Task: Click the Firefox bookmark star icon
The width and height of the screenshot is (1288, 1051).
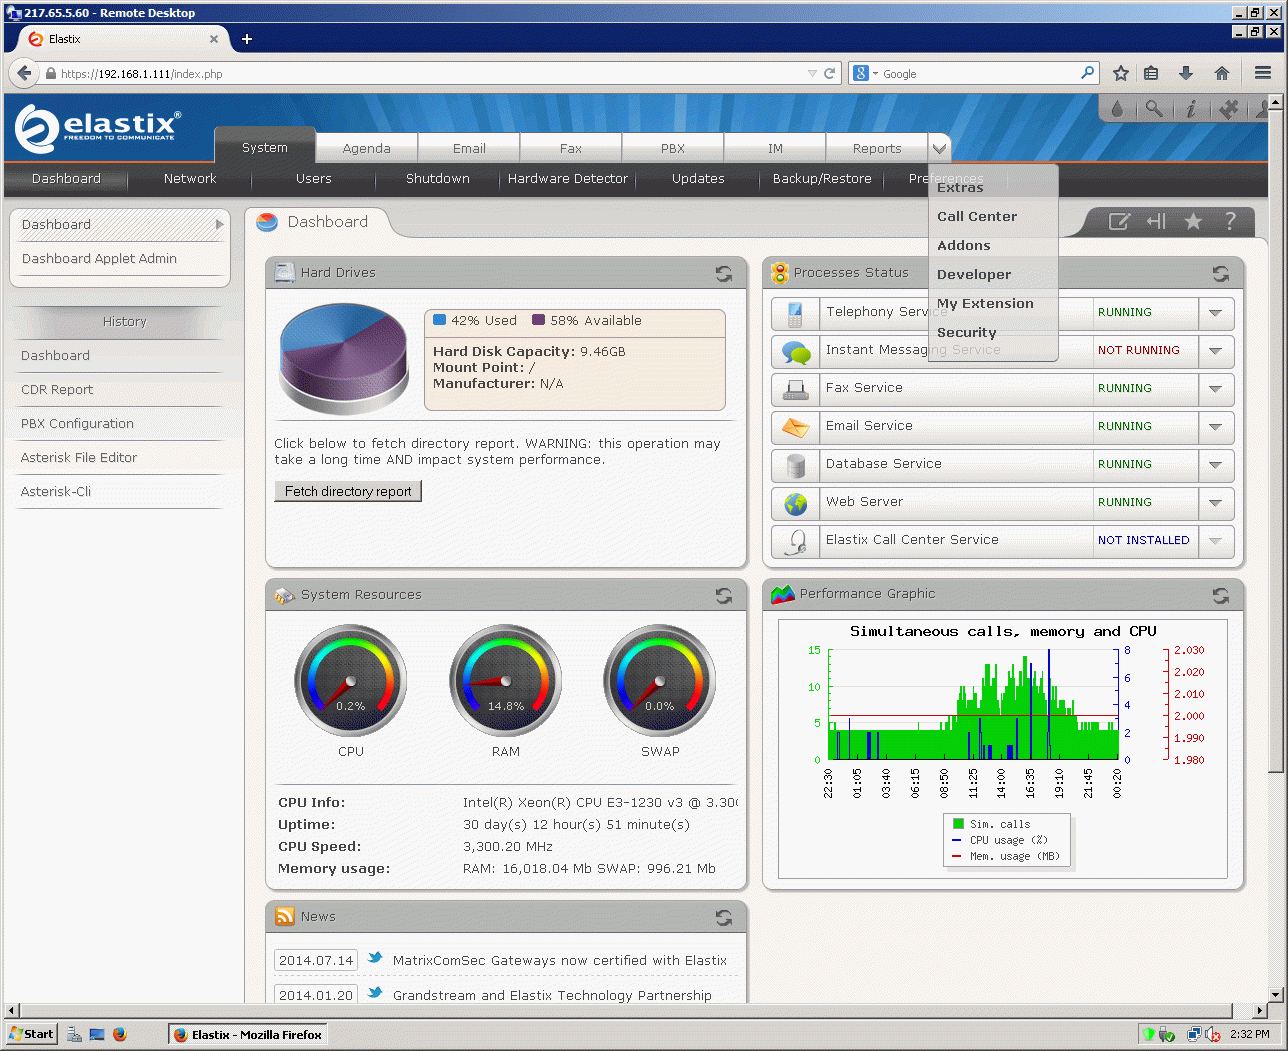Action: [1121, 73]
